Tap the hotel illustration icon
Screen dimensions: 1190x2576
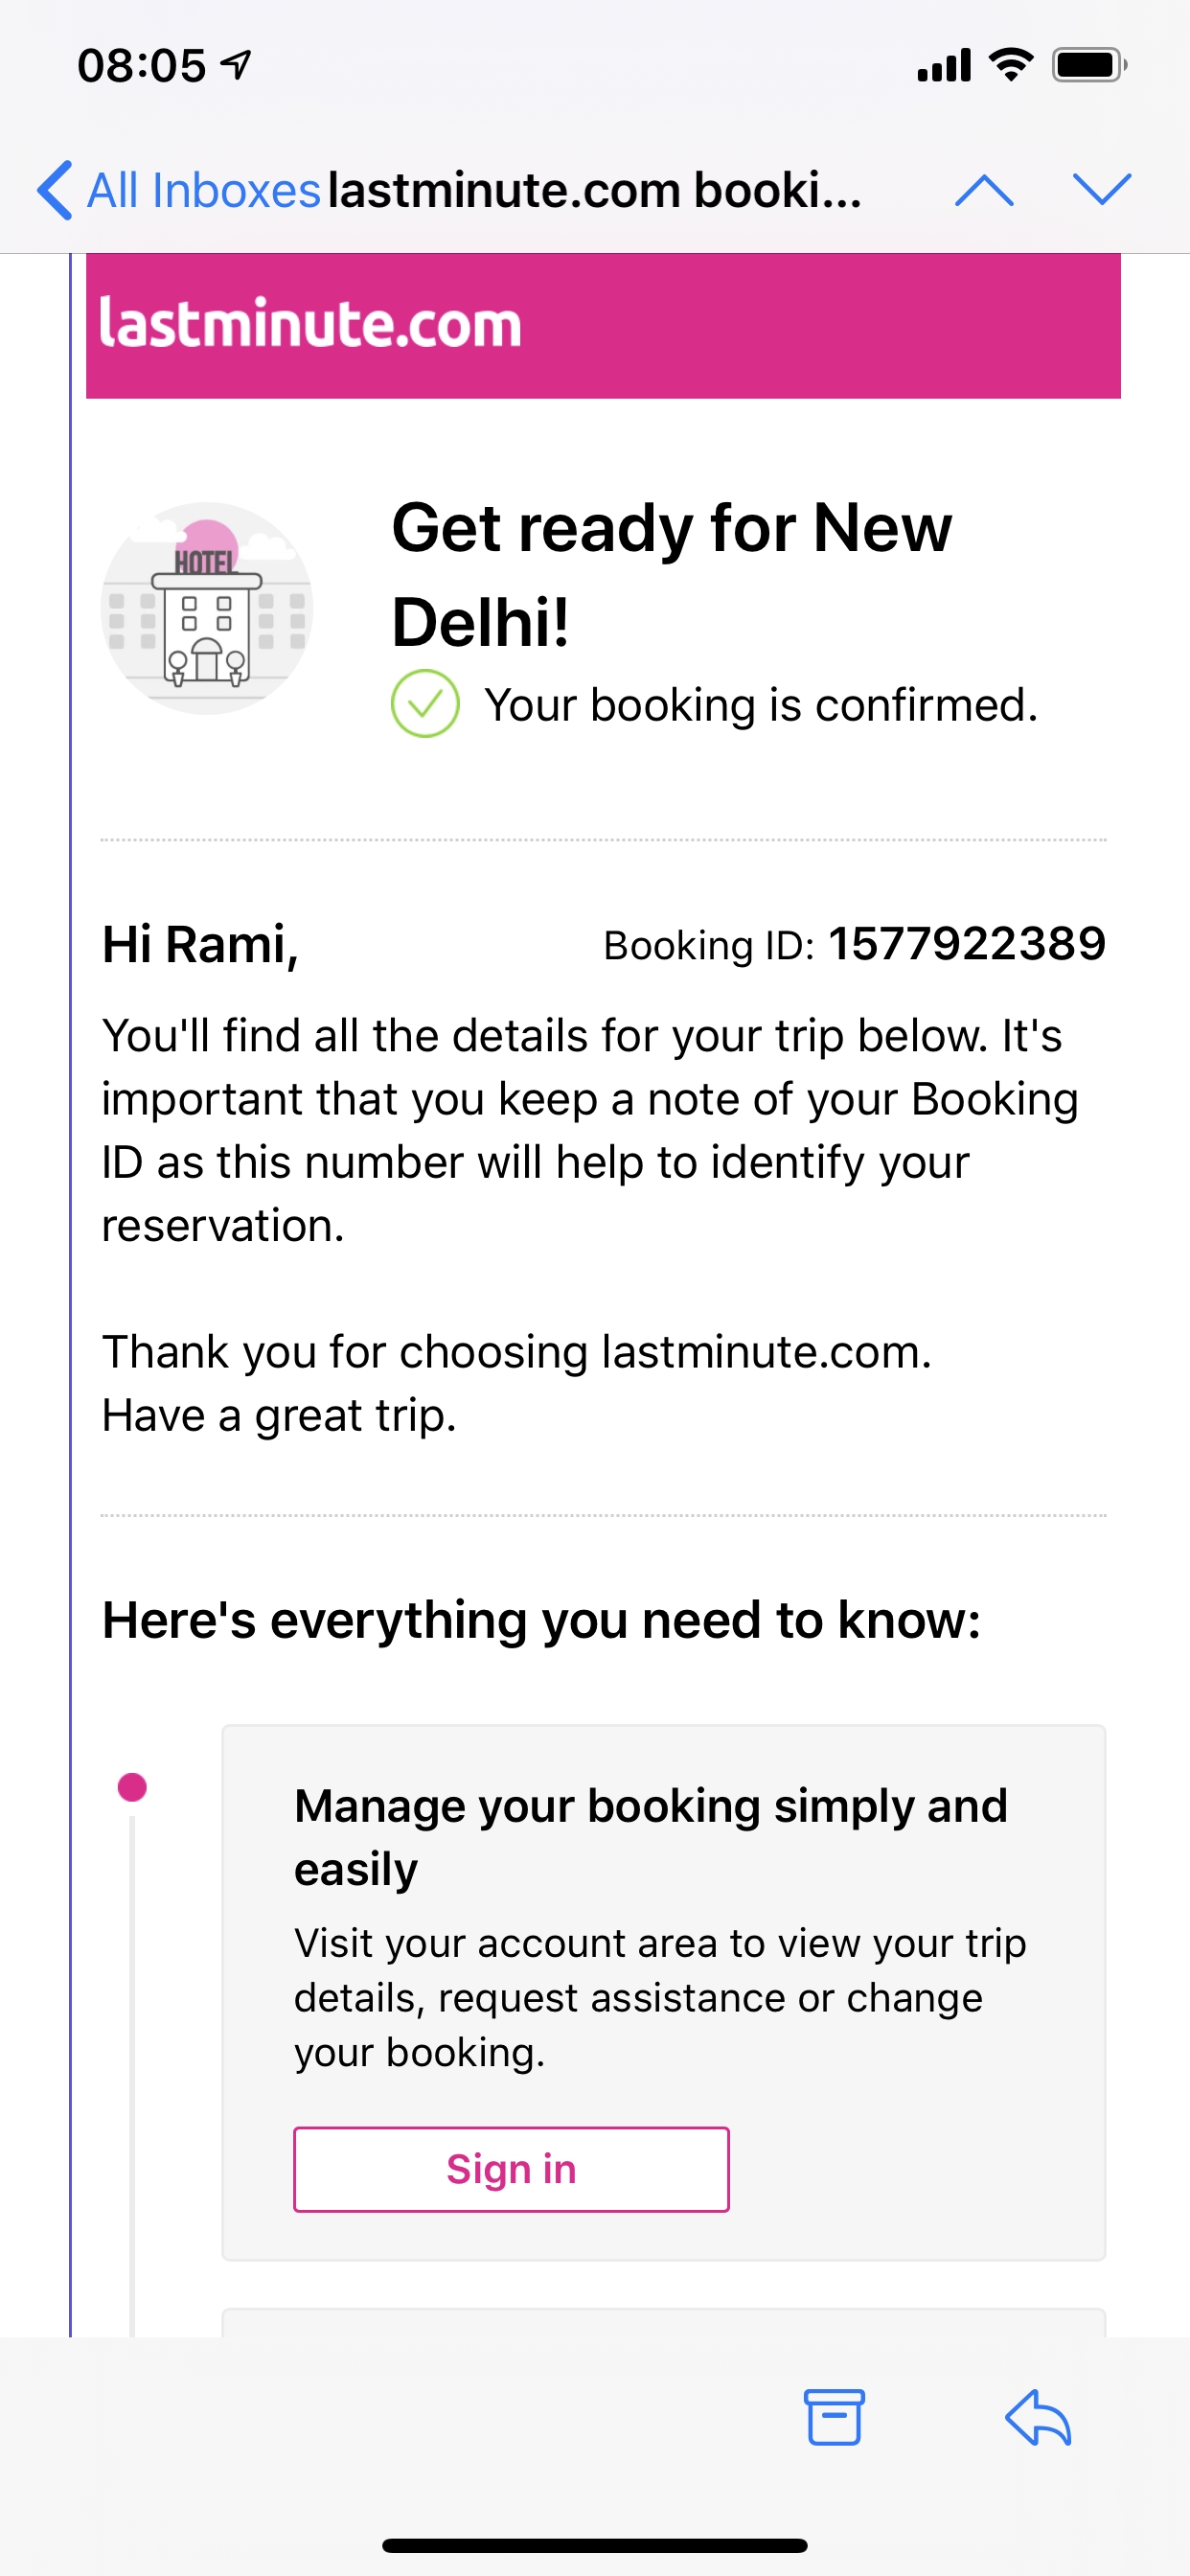207,608
